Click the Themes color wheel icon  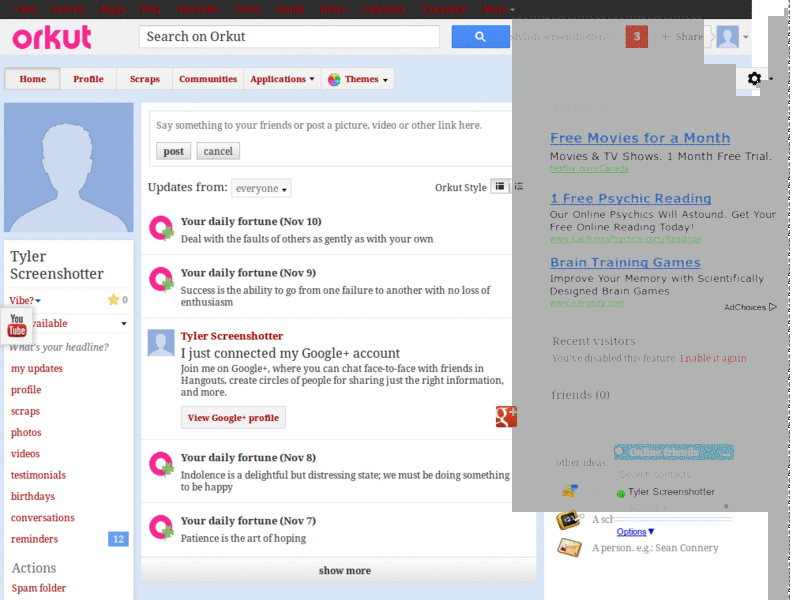tap(334, 79)
